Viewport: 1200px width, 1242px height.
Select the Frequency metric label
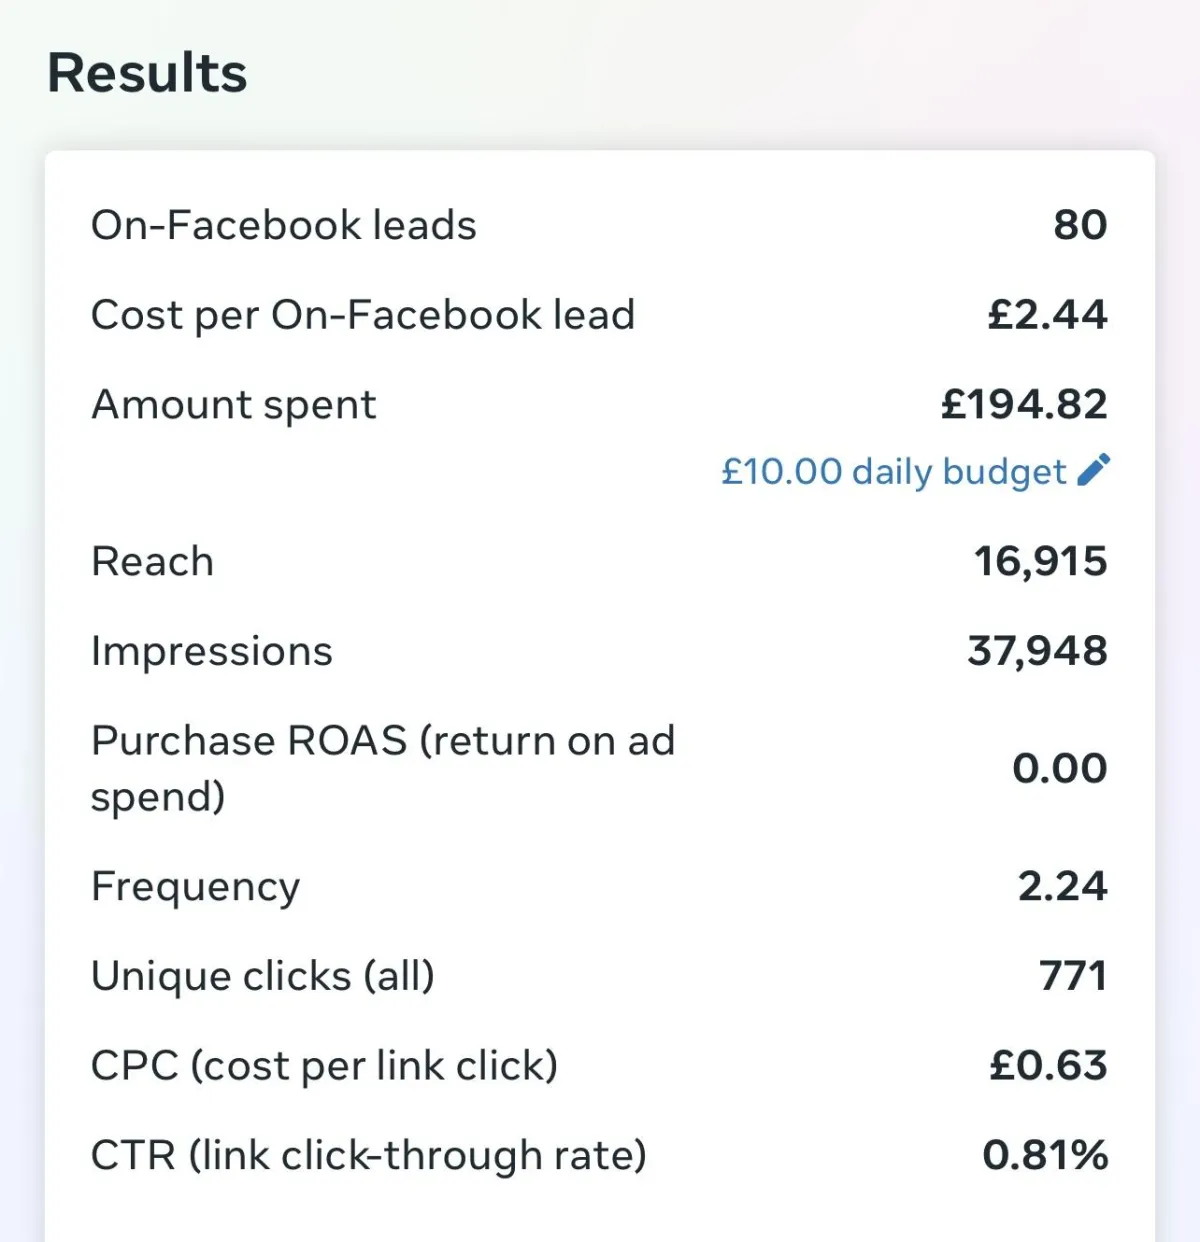tap(196, 887)
